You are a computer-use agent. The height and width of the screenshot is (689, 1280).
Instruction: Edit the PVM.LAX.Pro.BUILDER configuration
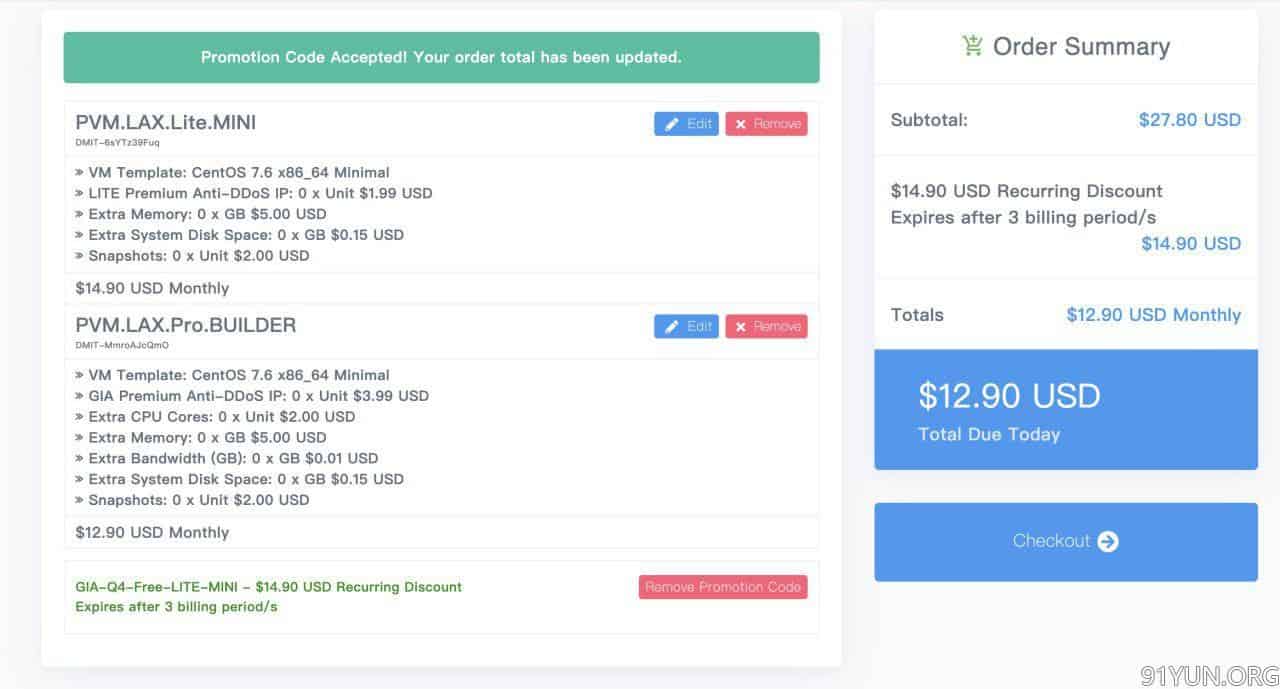tap(686, 327)
